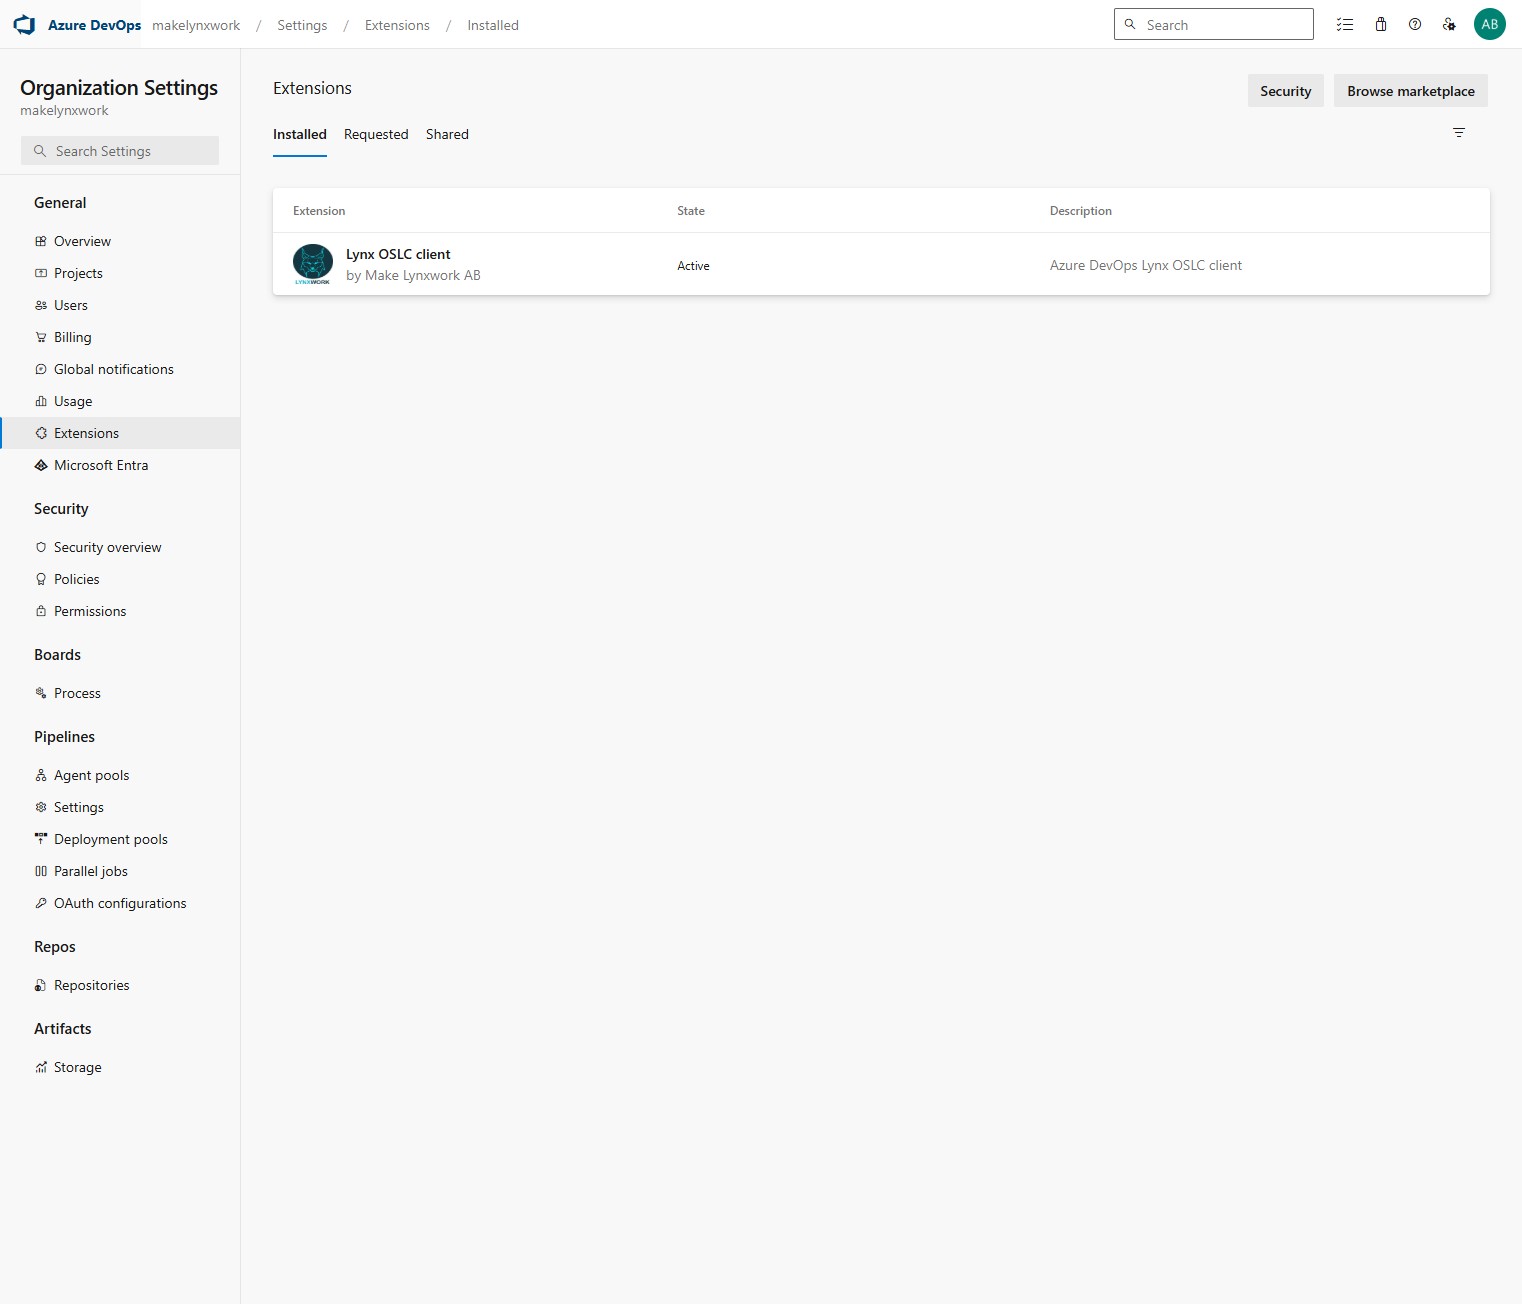Click the Active state cell
The width and height of the screenshot is (1522, 1304).
pos(693,266)
